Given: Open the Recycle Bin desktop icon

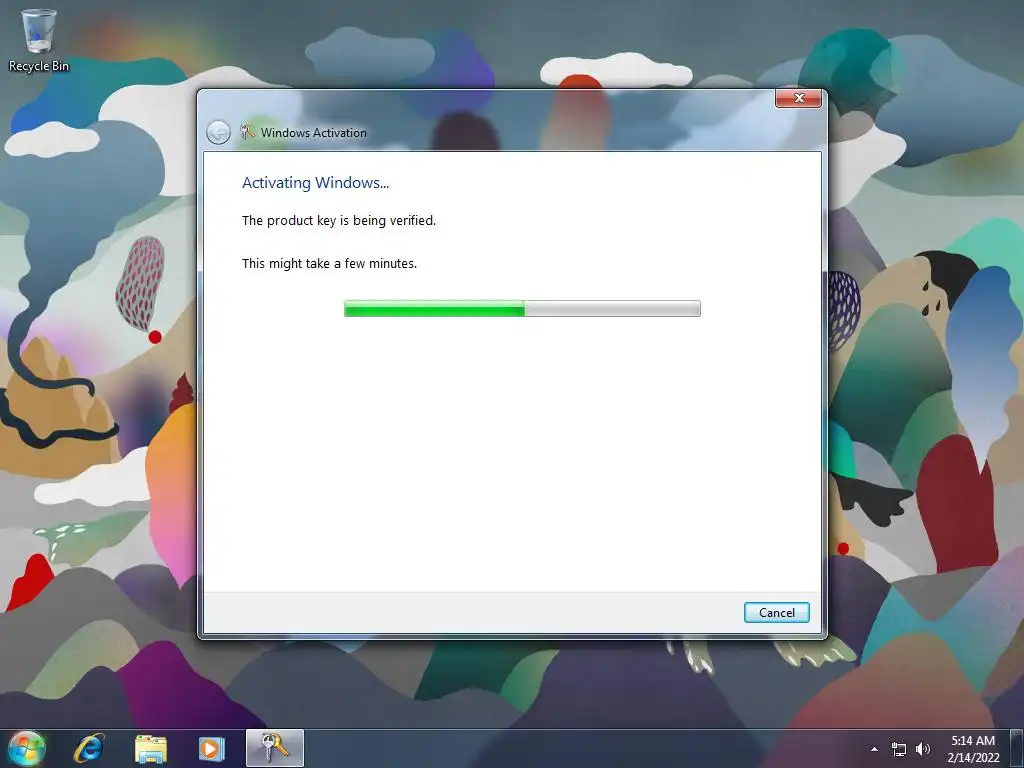Looking at the screenshot, I should coord(39,40).
